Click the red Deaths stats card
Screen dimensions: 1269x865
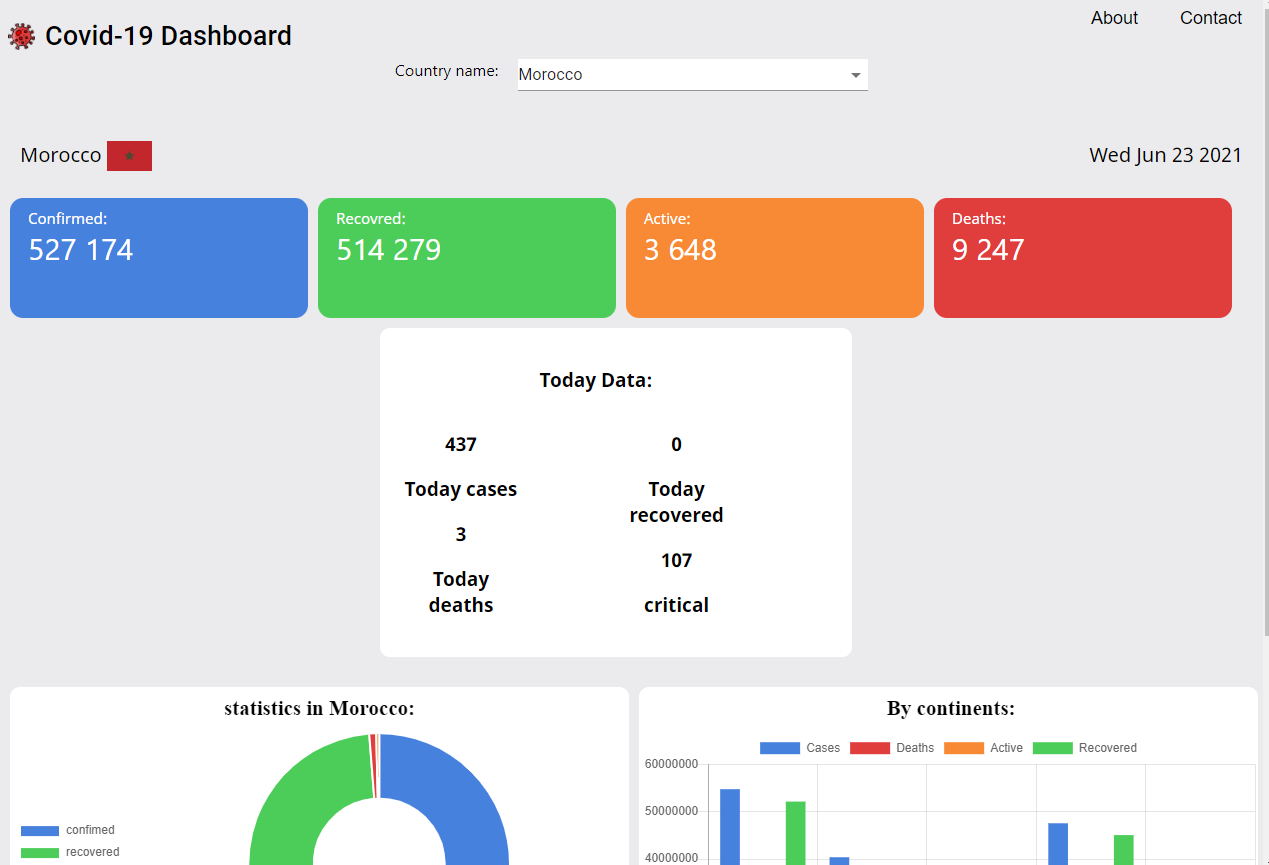[x=1083, y=258]
